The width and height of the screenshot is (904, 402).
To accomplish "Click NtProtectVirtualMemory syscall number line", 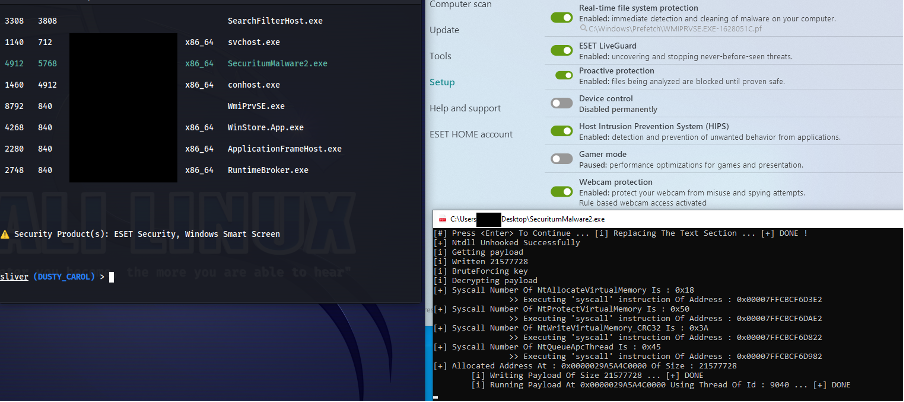I will [x=562, y=309].
